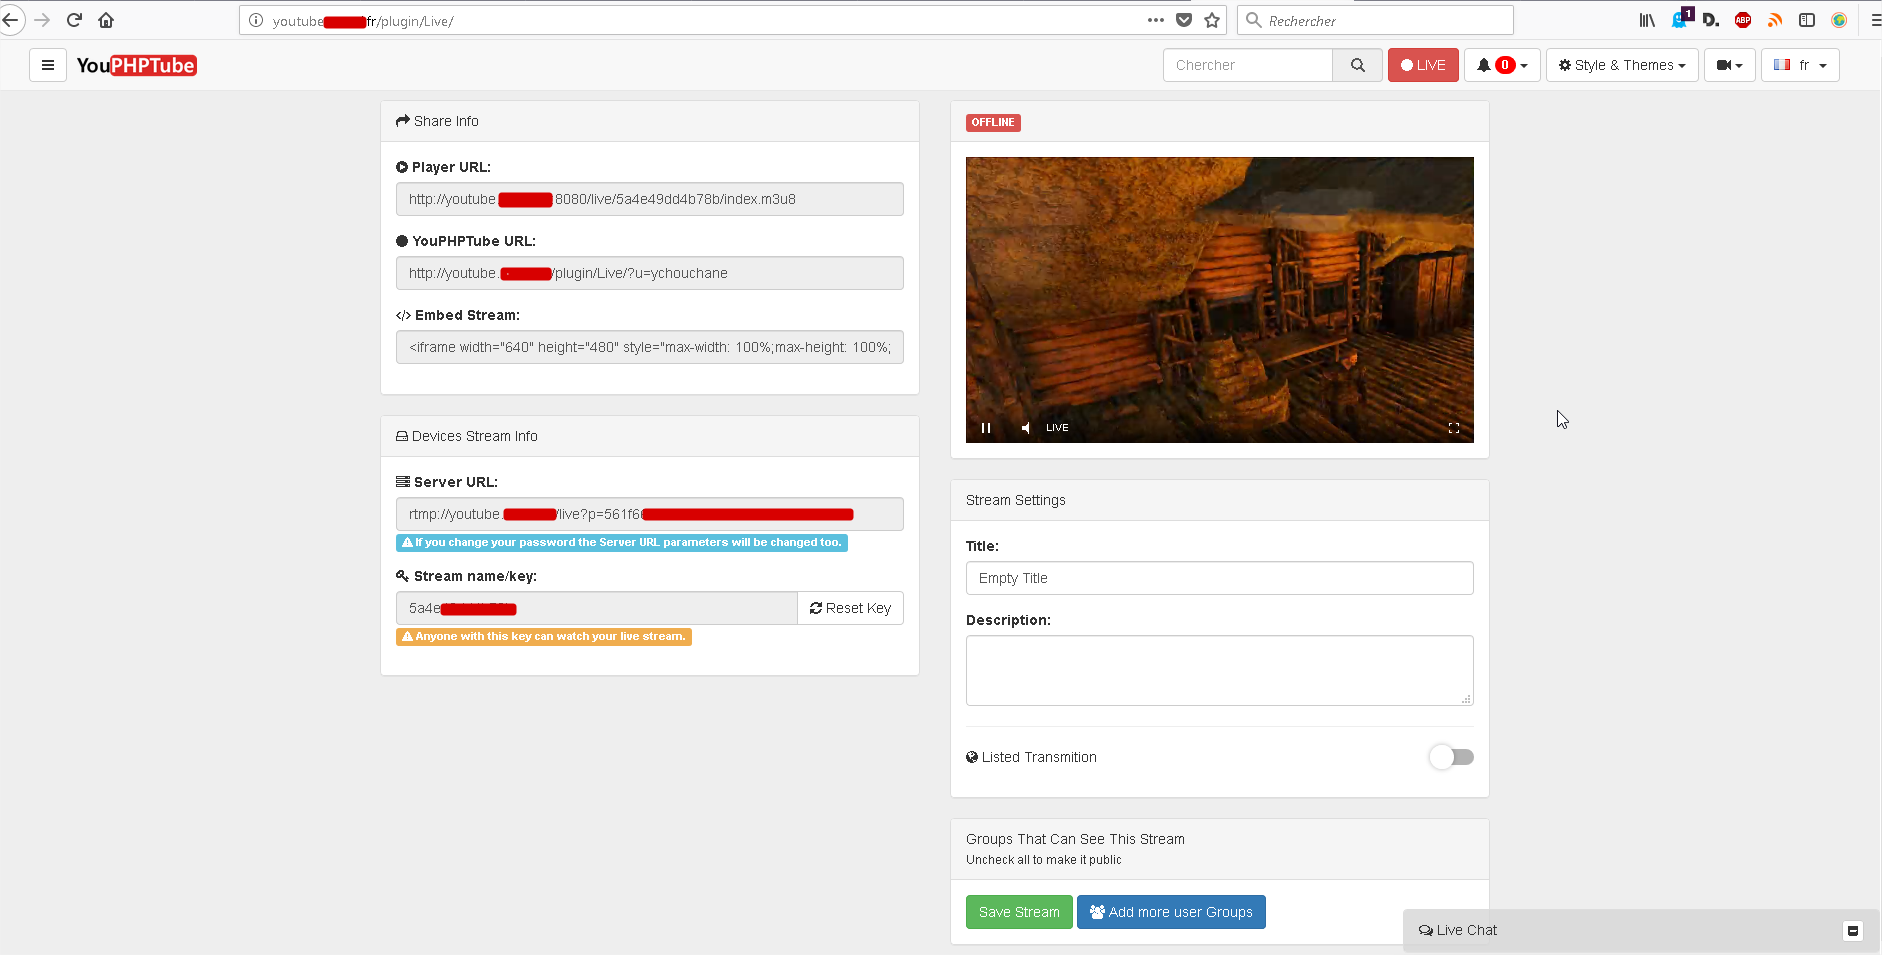
Task: Click the OFFLINE status badge
Action: tap(993, 122)
